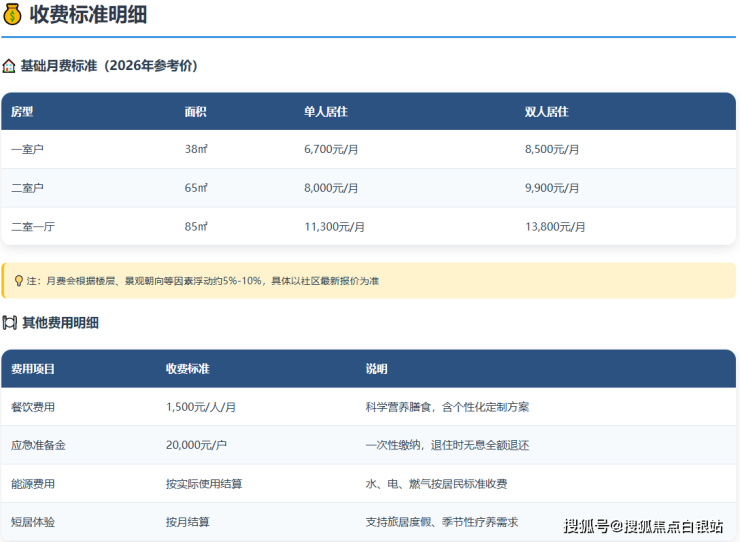740x542 pixels.
Task: Click the 65㎡ area cell
Action: (196, 188)
